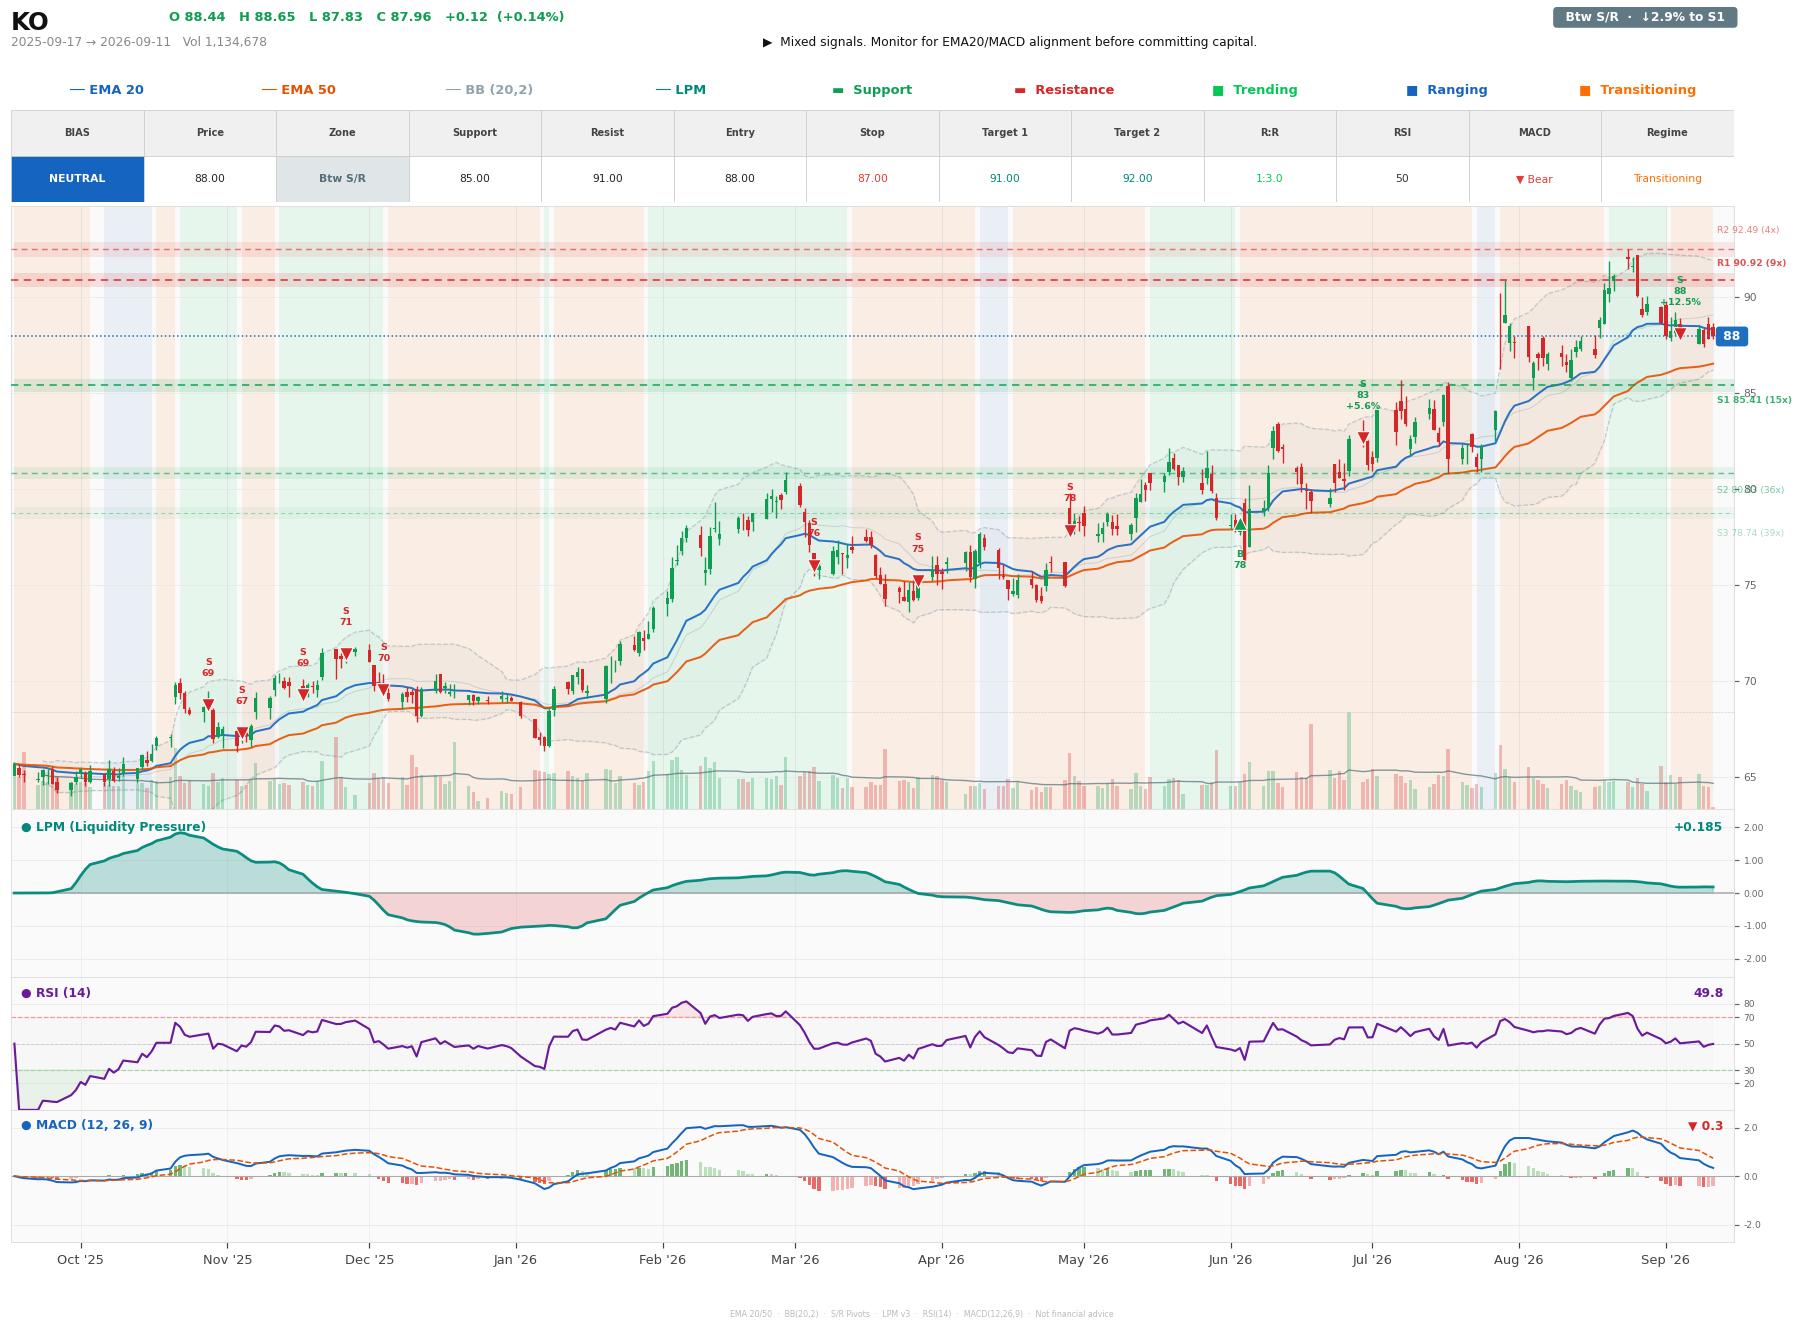The width and height of the screenshot is (1803, 1330).
Task: Toggle the EMA 50 legend entry
Action: tap(299, 90)
